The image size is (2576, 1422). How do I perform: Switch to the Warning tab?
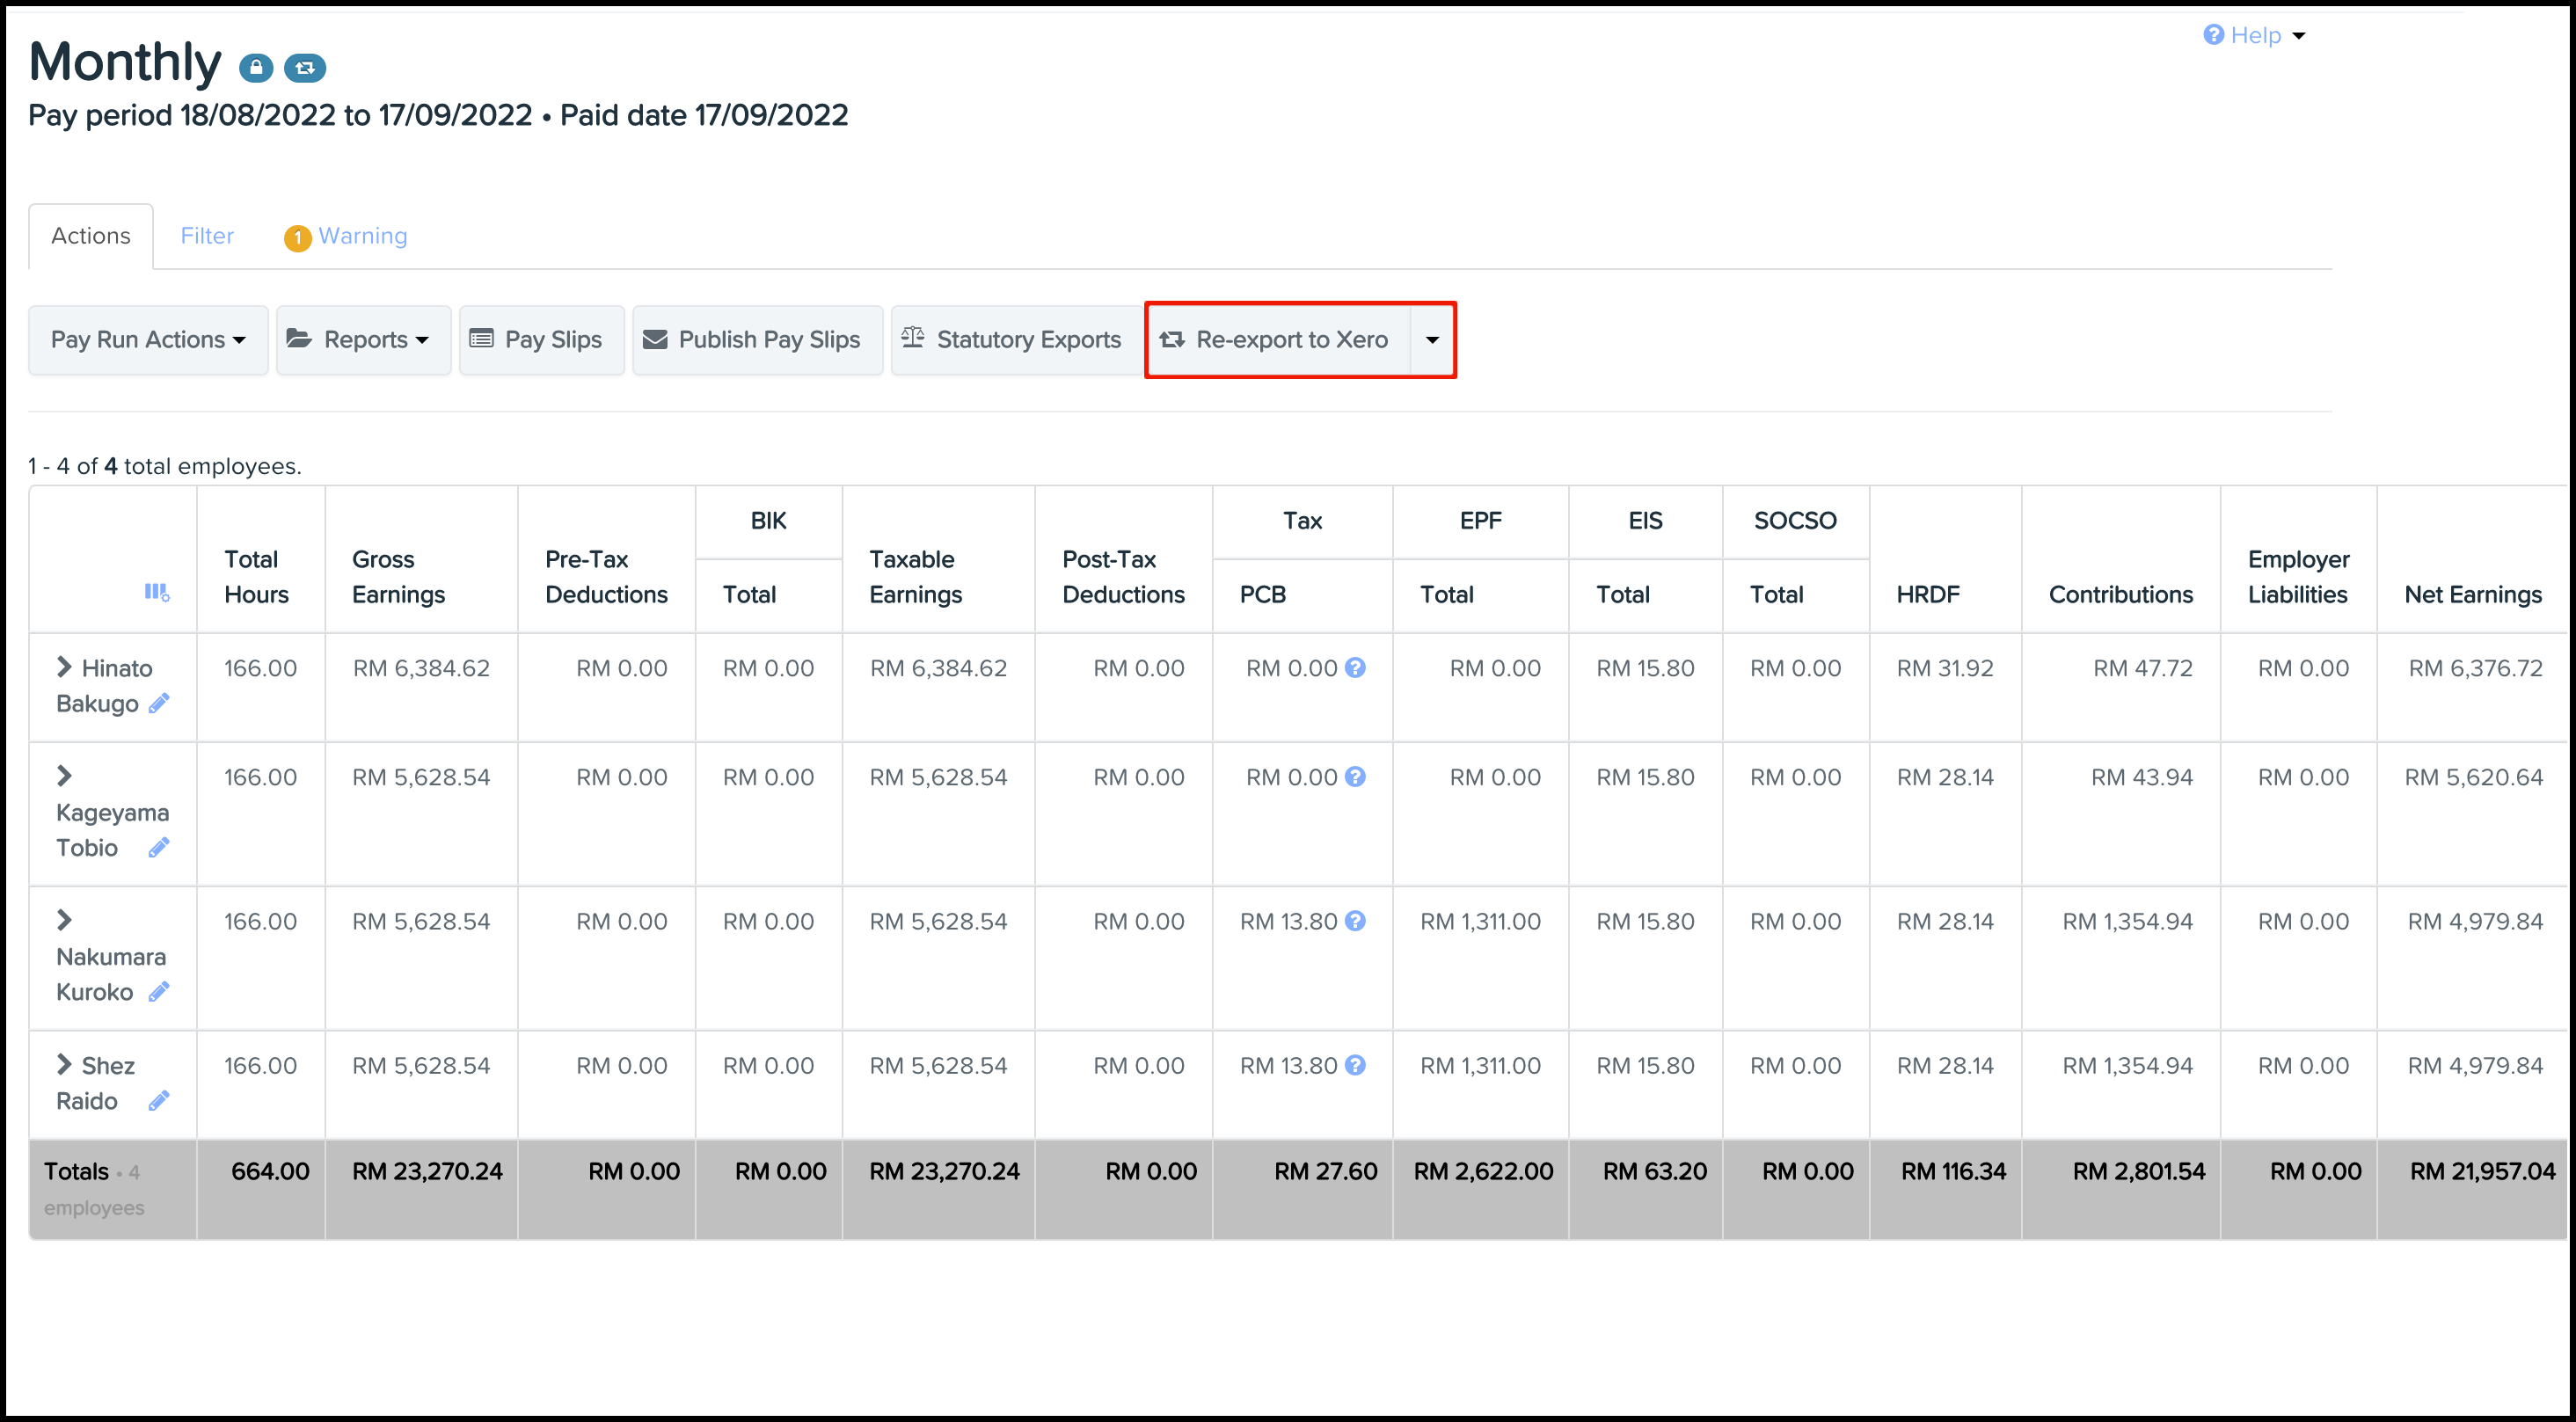(362, 236)
